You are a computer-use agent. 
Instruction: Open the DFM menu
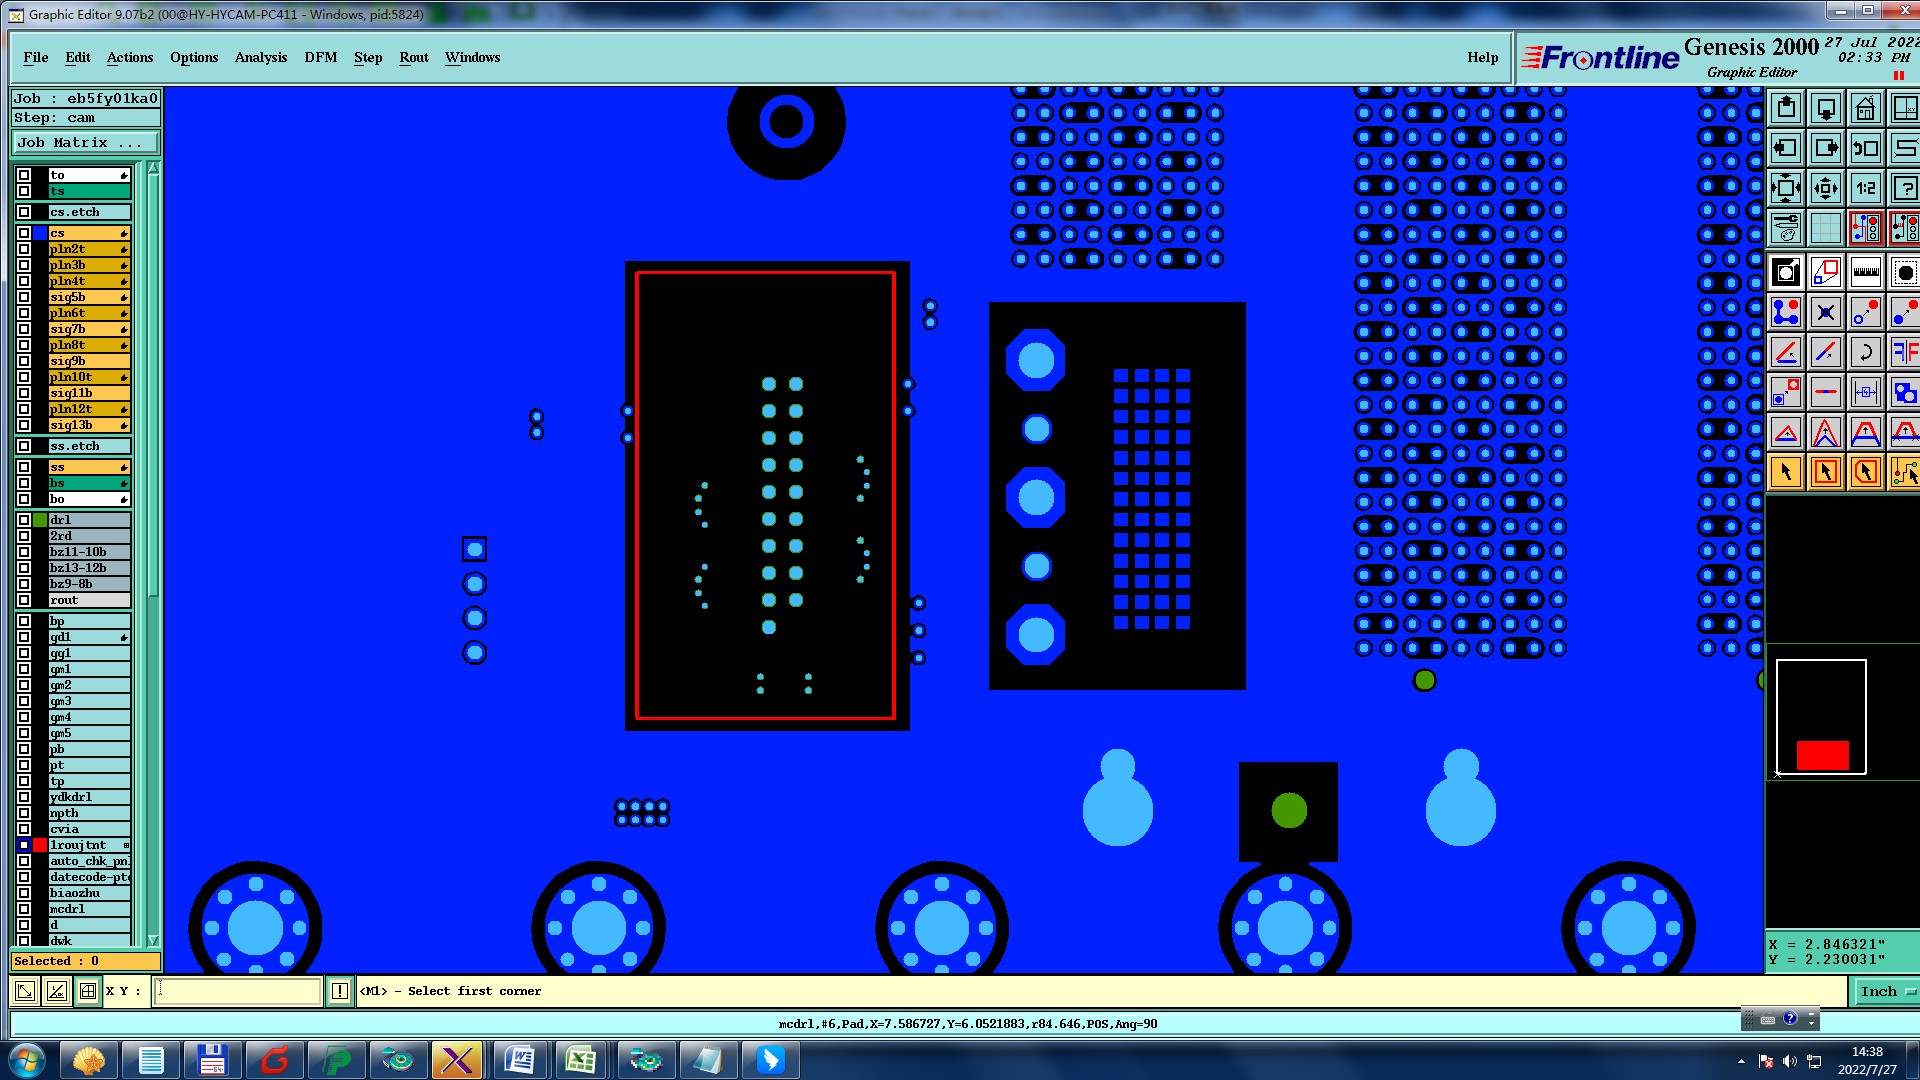(320, 57)
